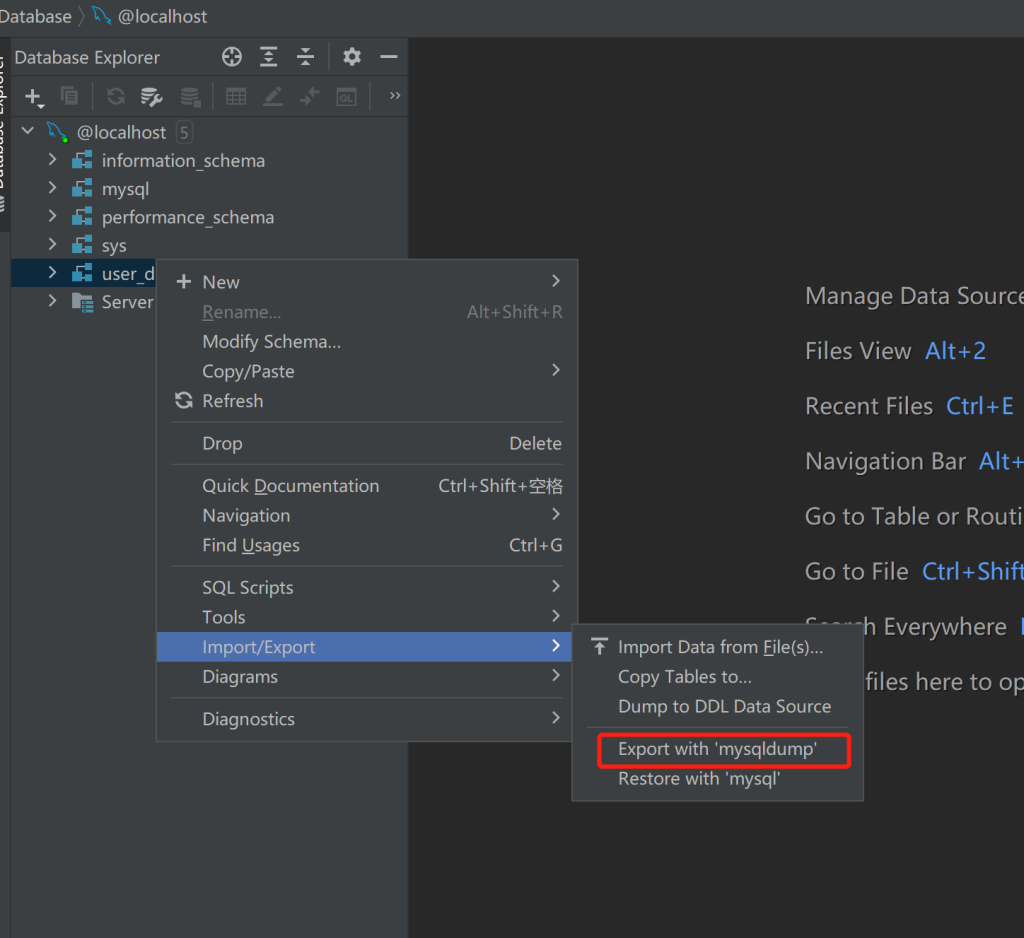1024x938 pixels.
Task: Open the SQL Scripts submenu
Action: 248,587
